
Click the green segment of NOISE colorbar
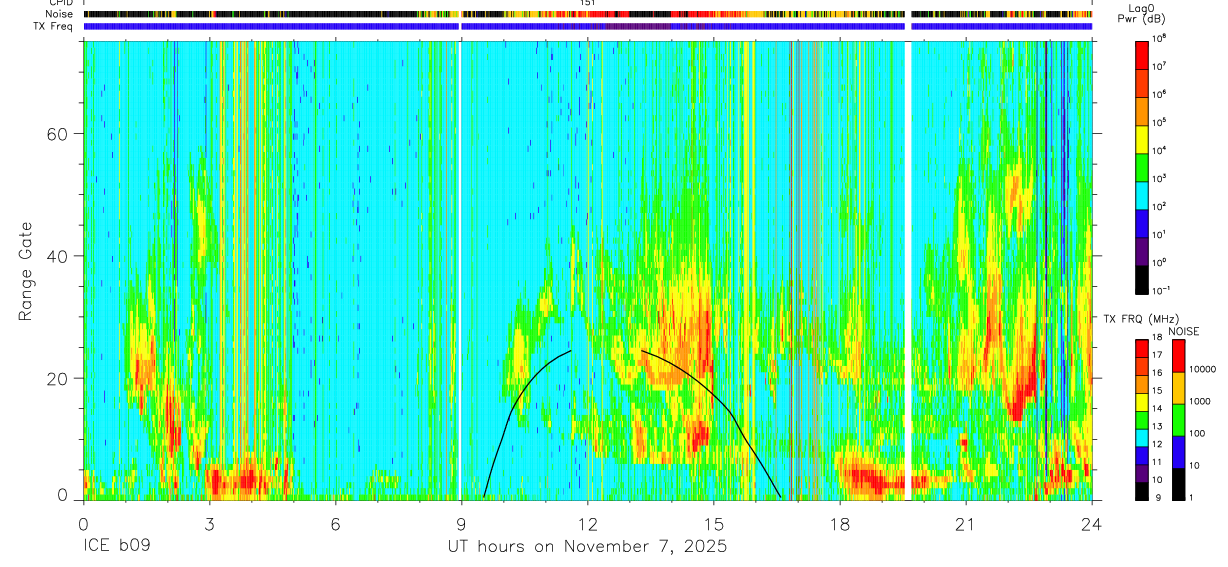[1179, 420]
